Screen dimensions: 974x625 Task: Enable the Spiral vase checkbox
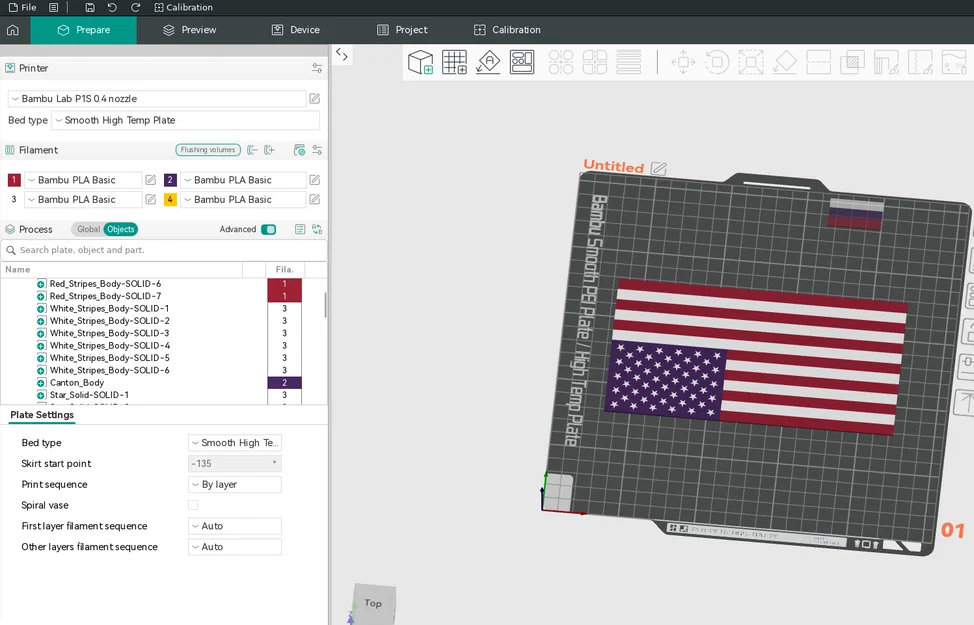pos(193,505)
